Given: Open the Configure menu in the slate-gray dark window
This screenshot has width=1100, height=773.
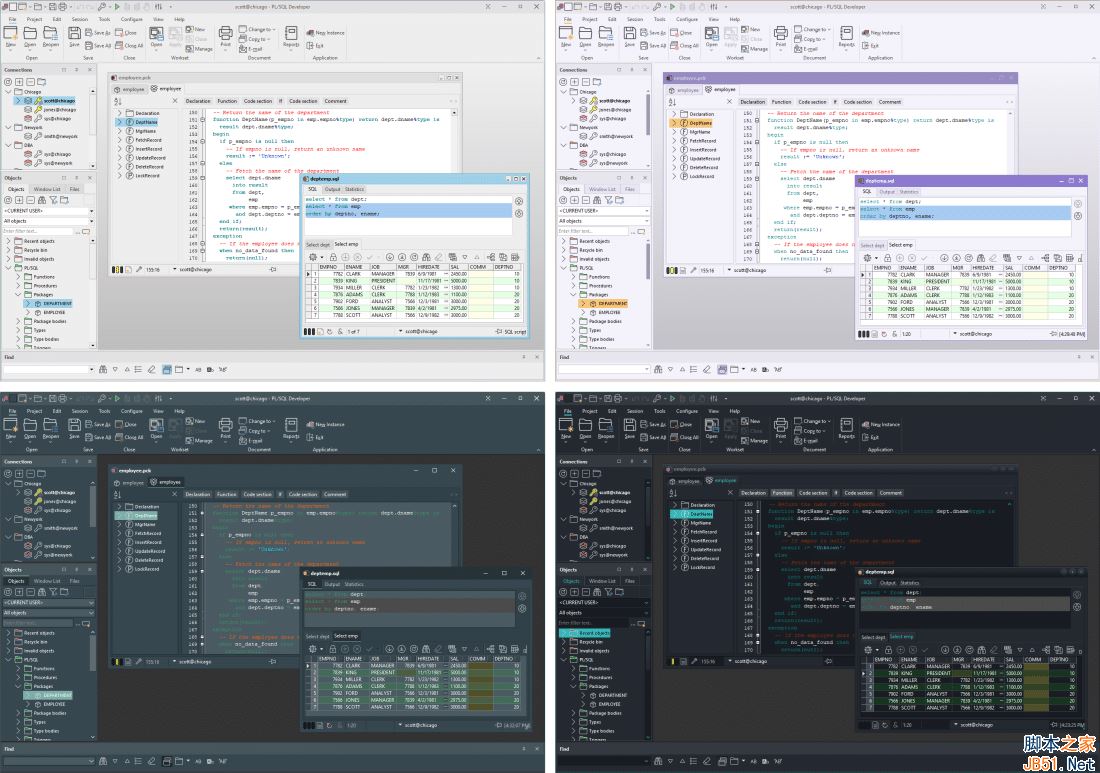Looking at the screenshot, I should pyautogui.click(x=131, y=411).
